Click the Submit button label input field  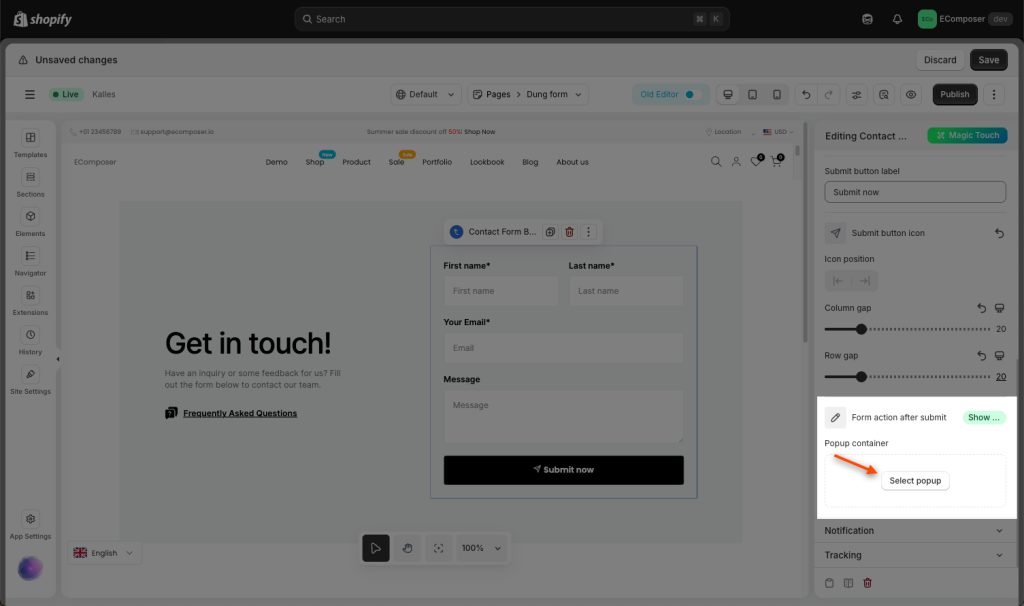(914, 192)
